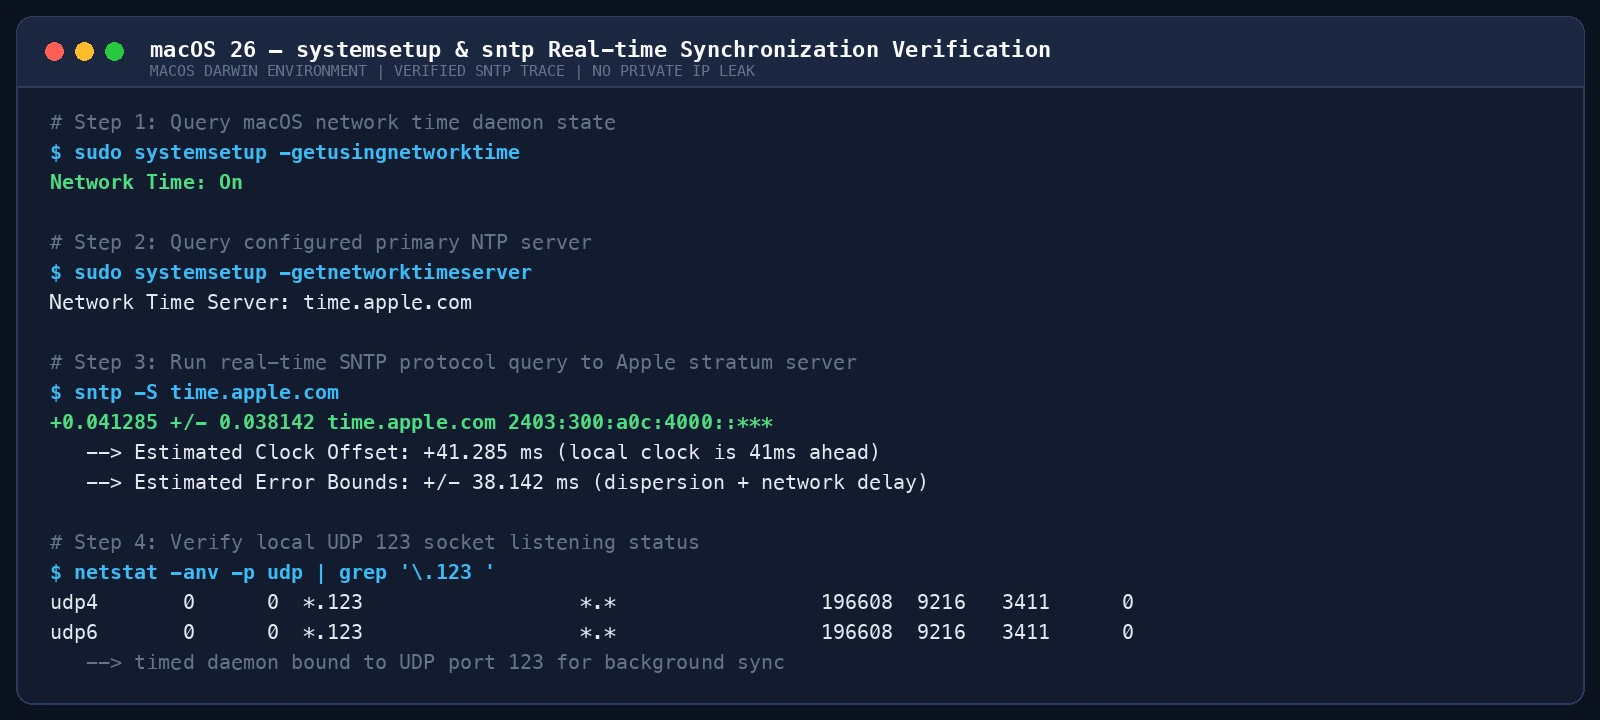1600x720 pixels.
Task: Click comment '# Step 1: Query macOS network time daemon state'
Action: (x=333, y=122)
